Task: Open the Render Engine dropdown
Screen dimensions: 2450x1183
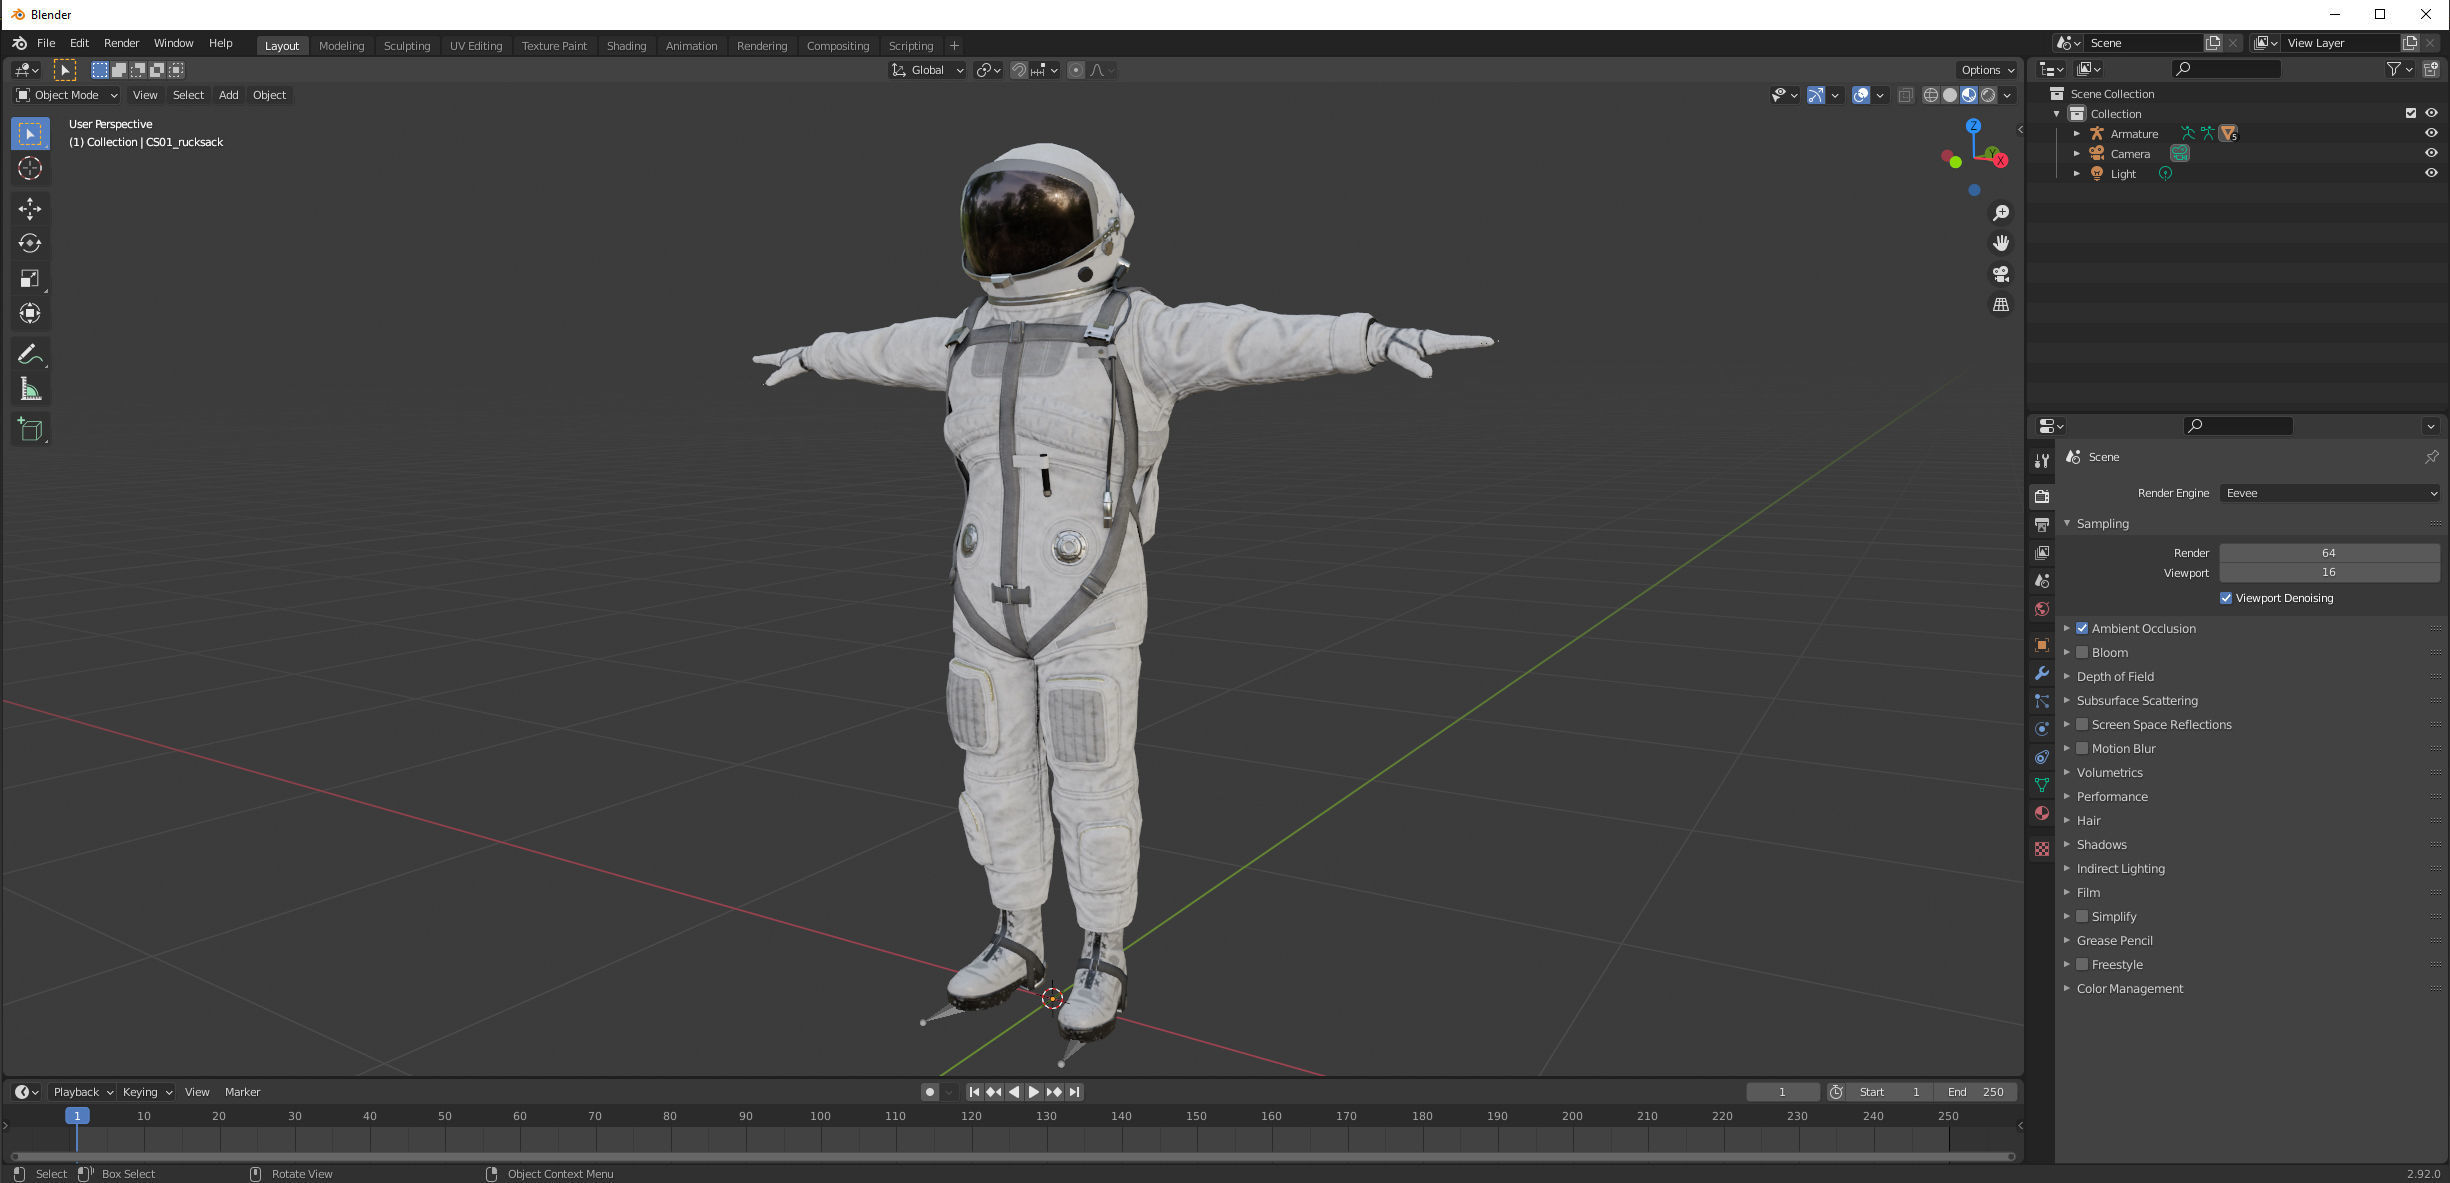Action: (2330, 493)
